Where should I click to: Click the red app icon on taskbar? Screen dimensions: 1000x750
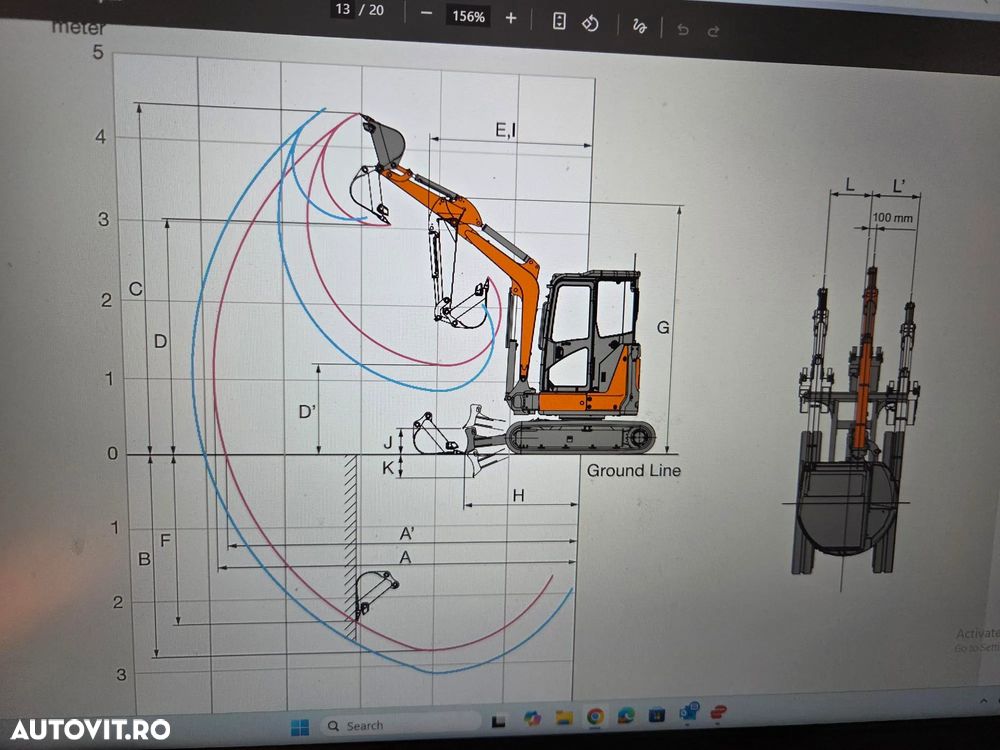pyautogui.click(x=719, y=712)
